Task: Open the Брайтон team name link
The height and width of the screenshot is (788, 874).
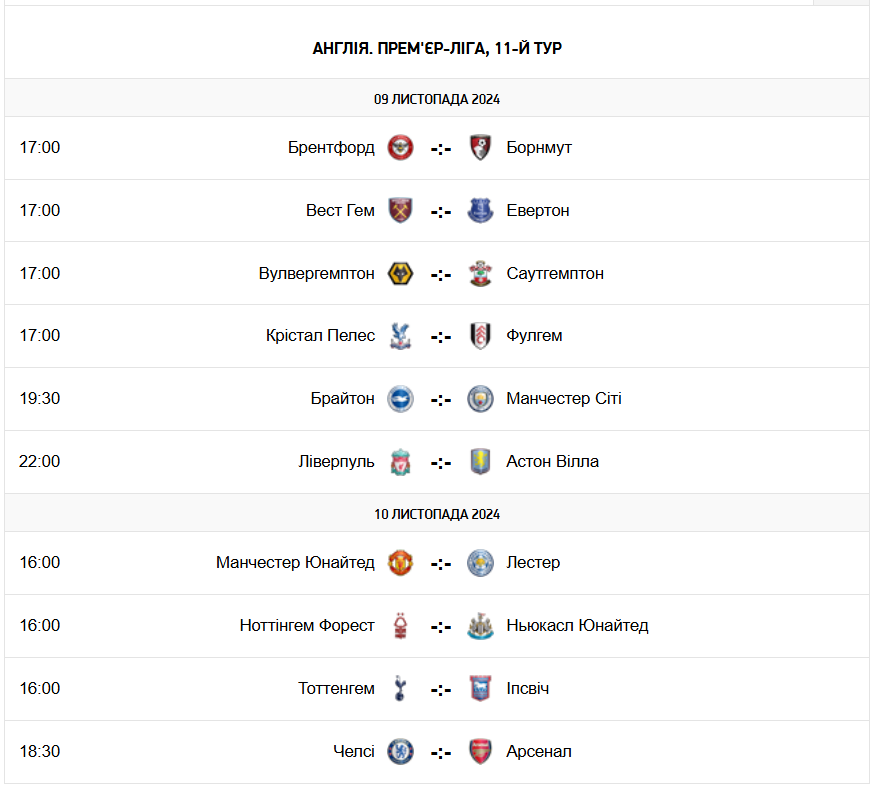Action: point(342,399)
